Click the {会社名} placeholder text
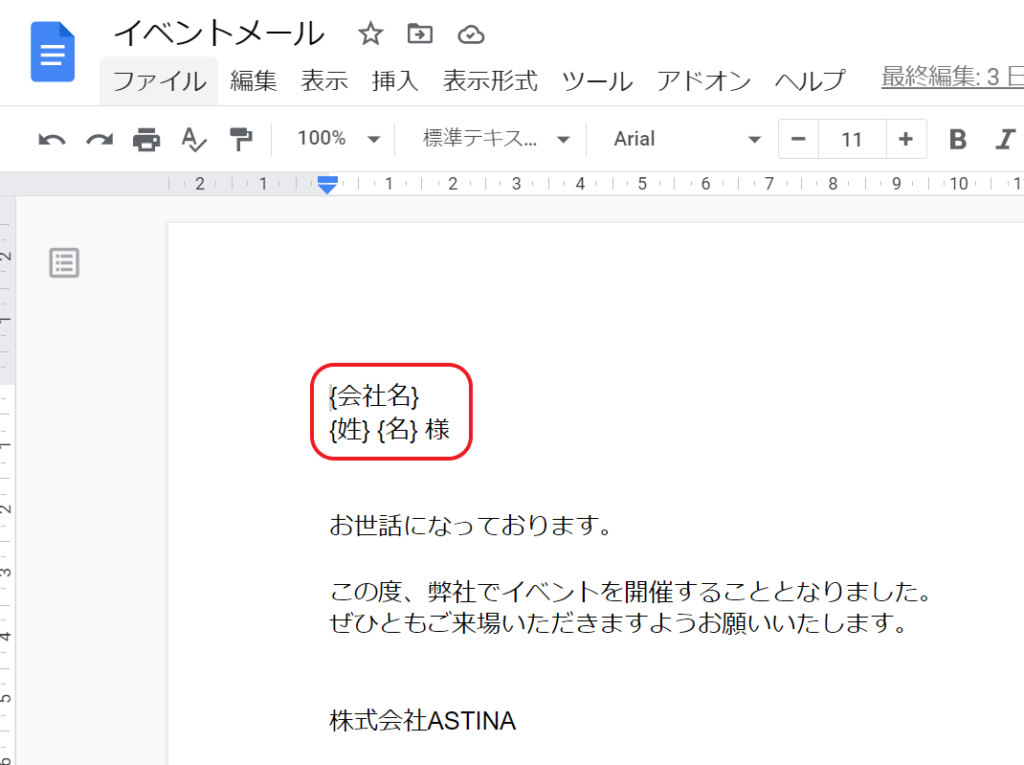The width and height of the screenshot is (1024, 765). pos(374,396)
